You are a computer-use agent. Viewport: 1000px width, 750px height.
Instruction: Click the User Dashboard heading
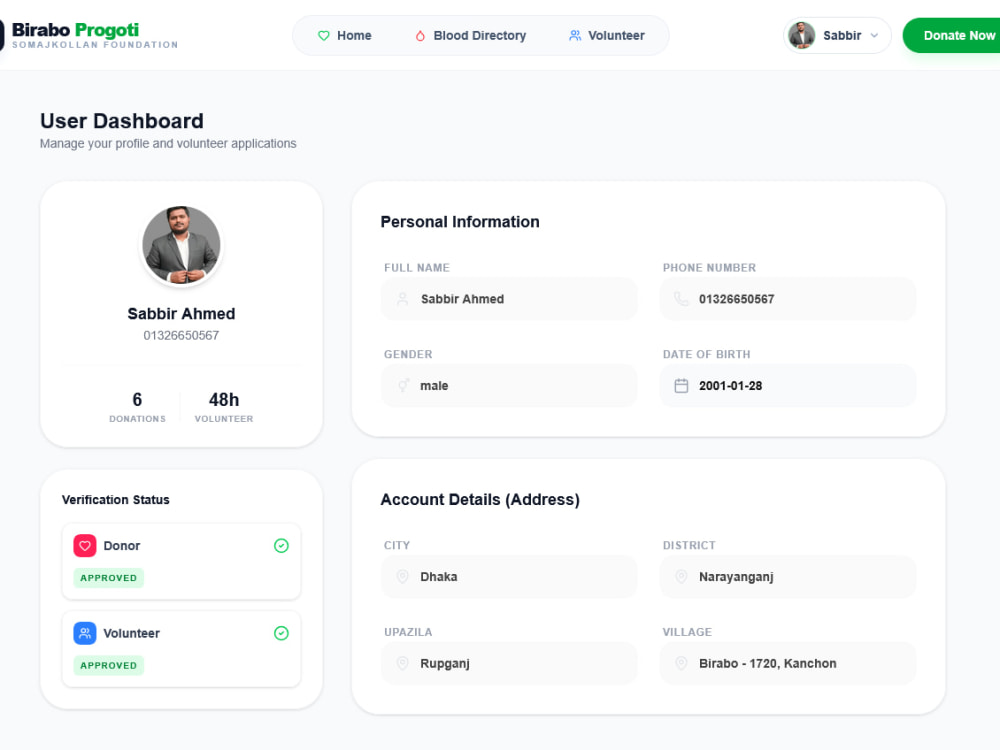[x=122, y=121]
